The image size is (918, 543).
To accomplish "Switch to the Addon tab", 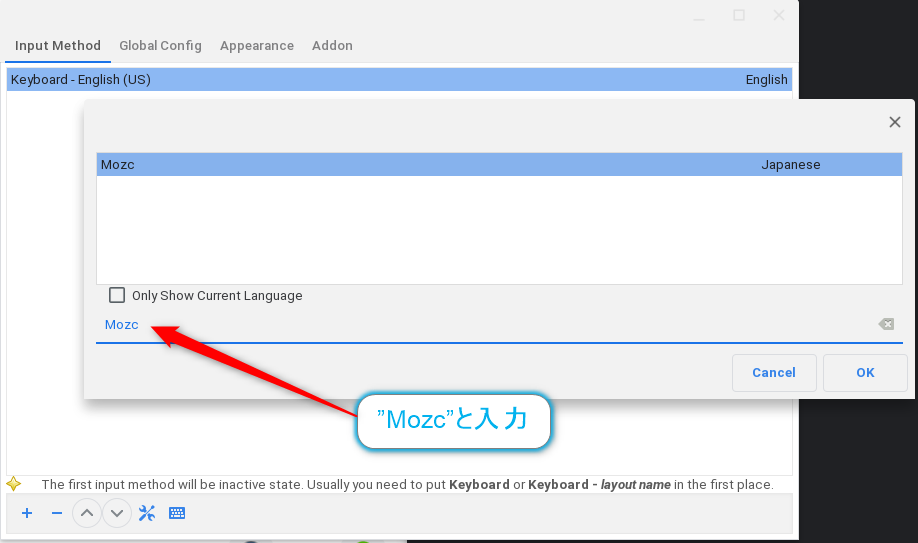I will [x=332, y=46].
